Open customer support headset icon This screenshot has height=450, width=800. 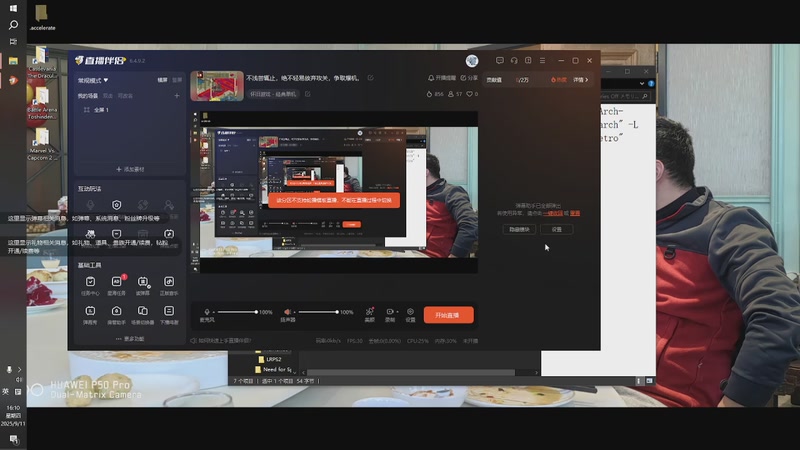(x=514, y=60)
